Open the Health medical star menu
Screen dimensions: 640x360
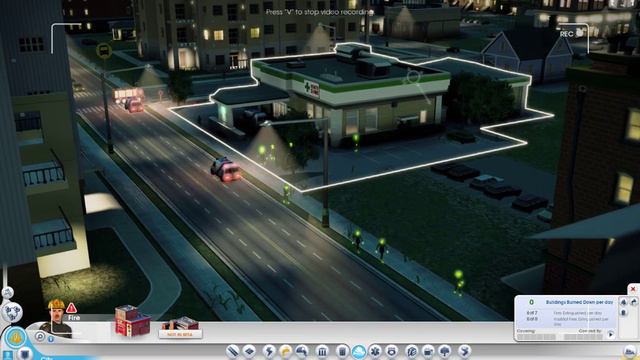(375, 351)
